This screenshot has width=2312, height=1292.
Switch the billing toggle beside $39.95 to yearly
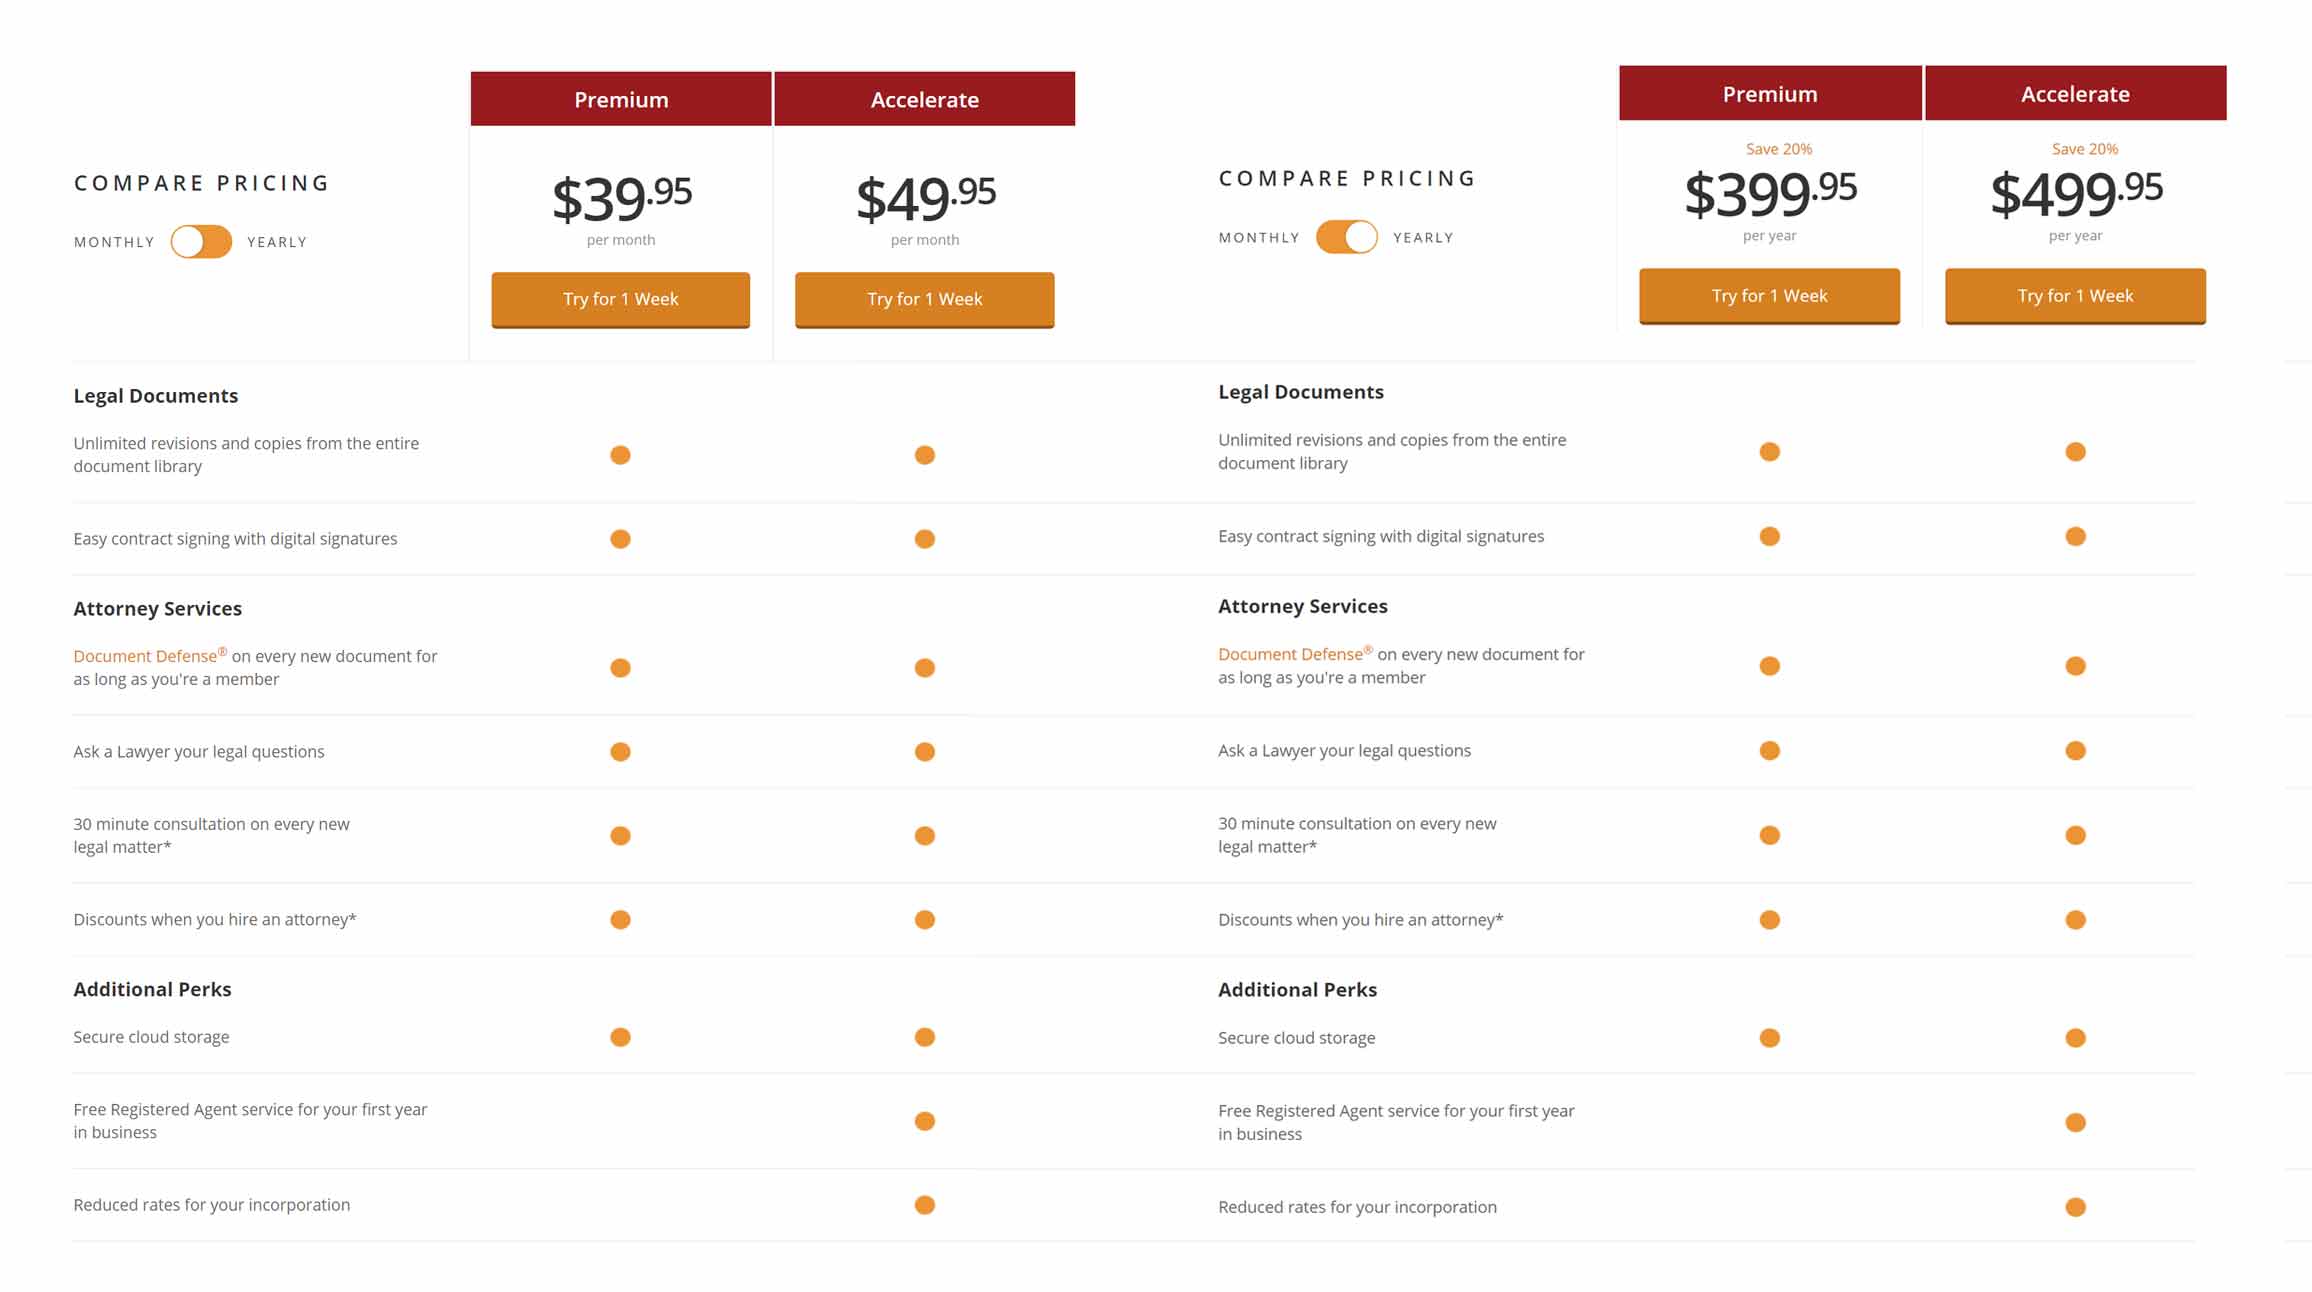click(201, 242)
